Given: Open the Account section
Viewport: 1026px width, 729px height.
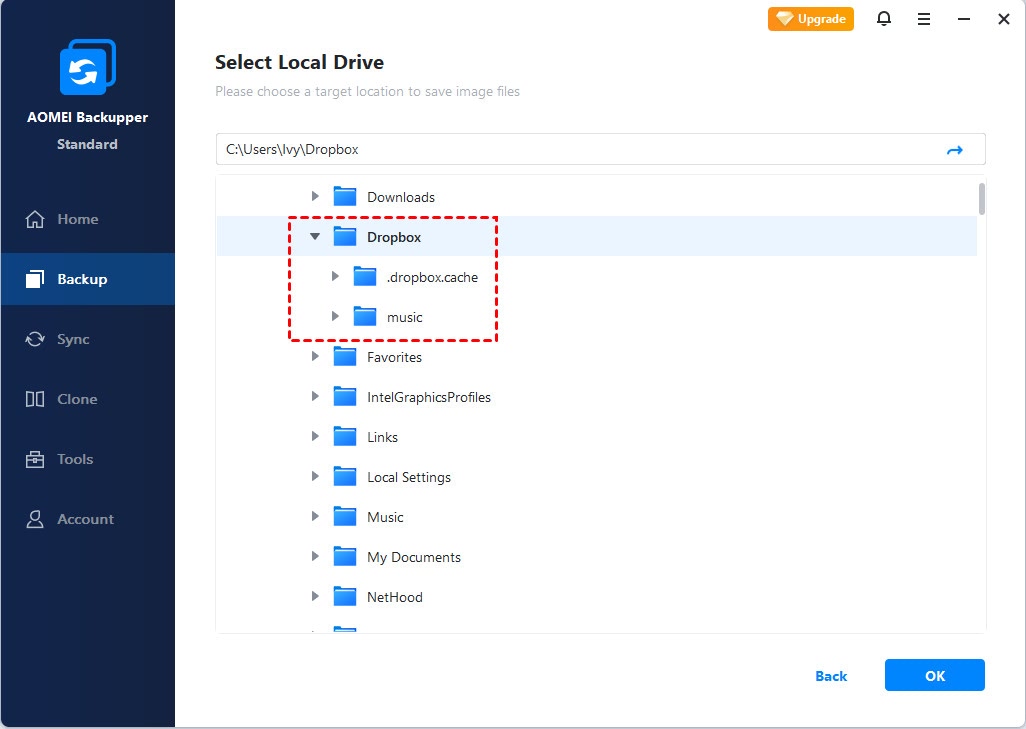Looking at the screenshot, I should [88, 519].
